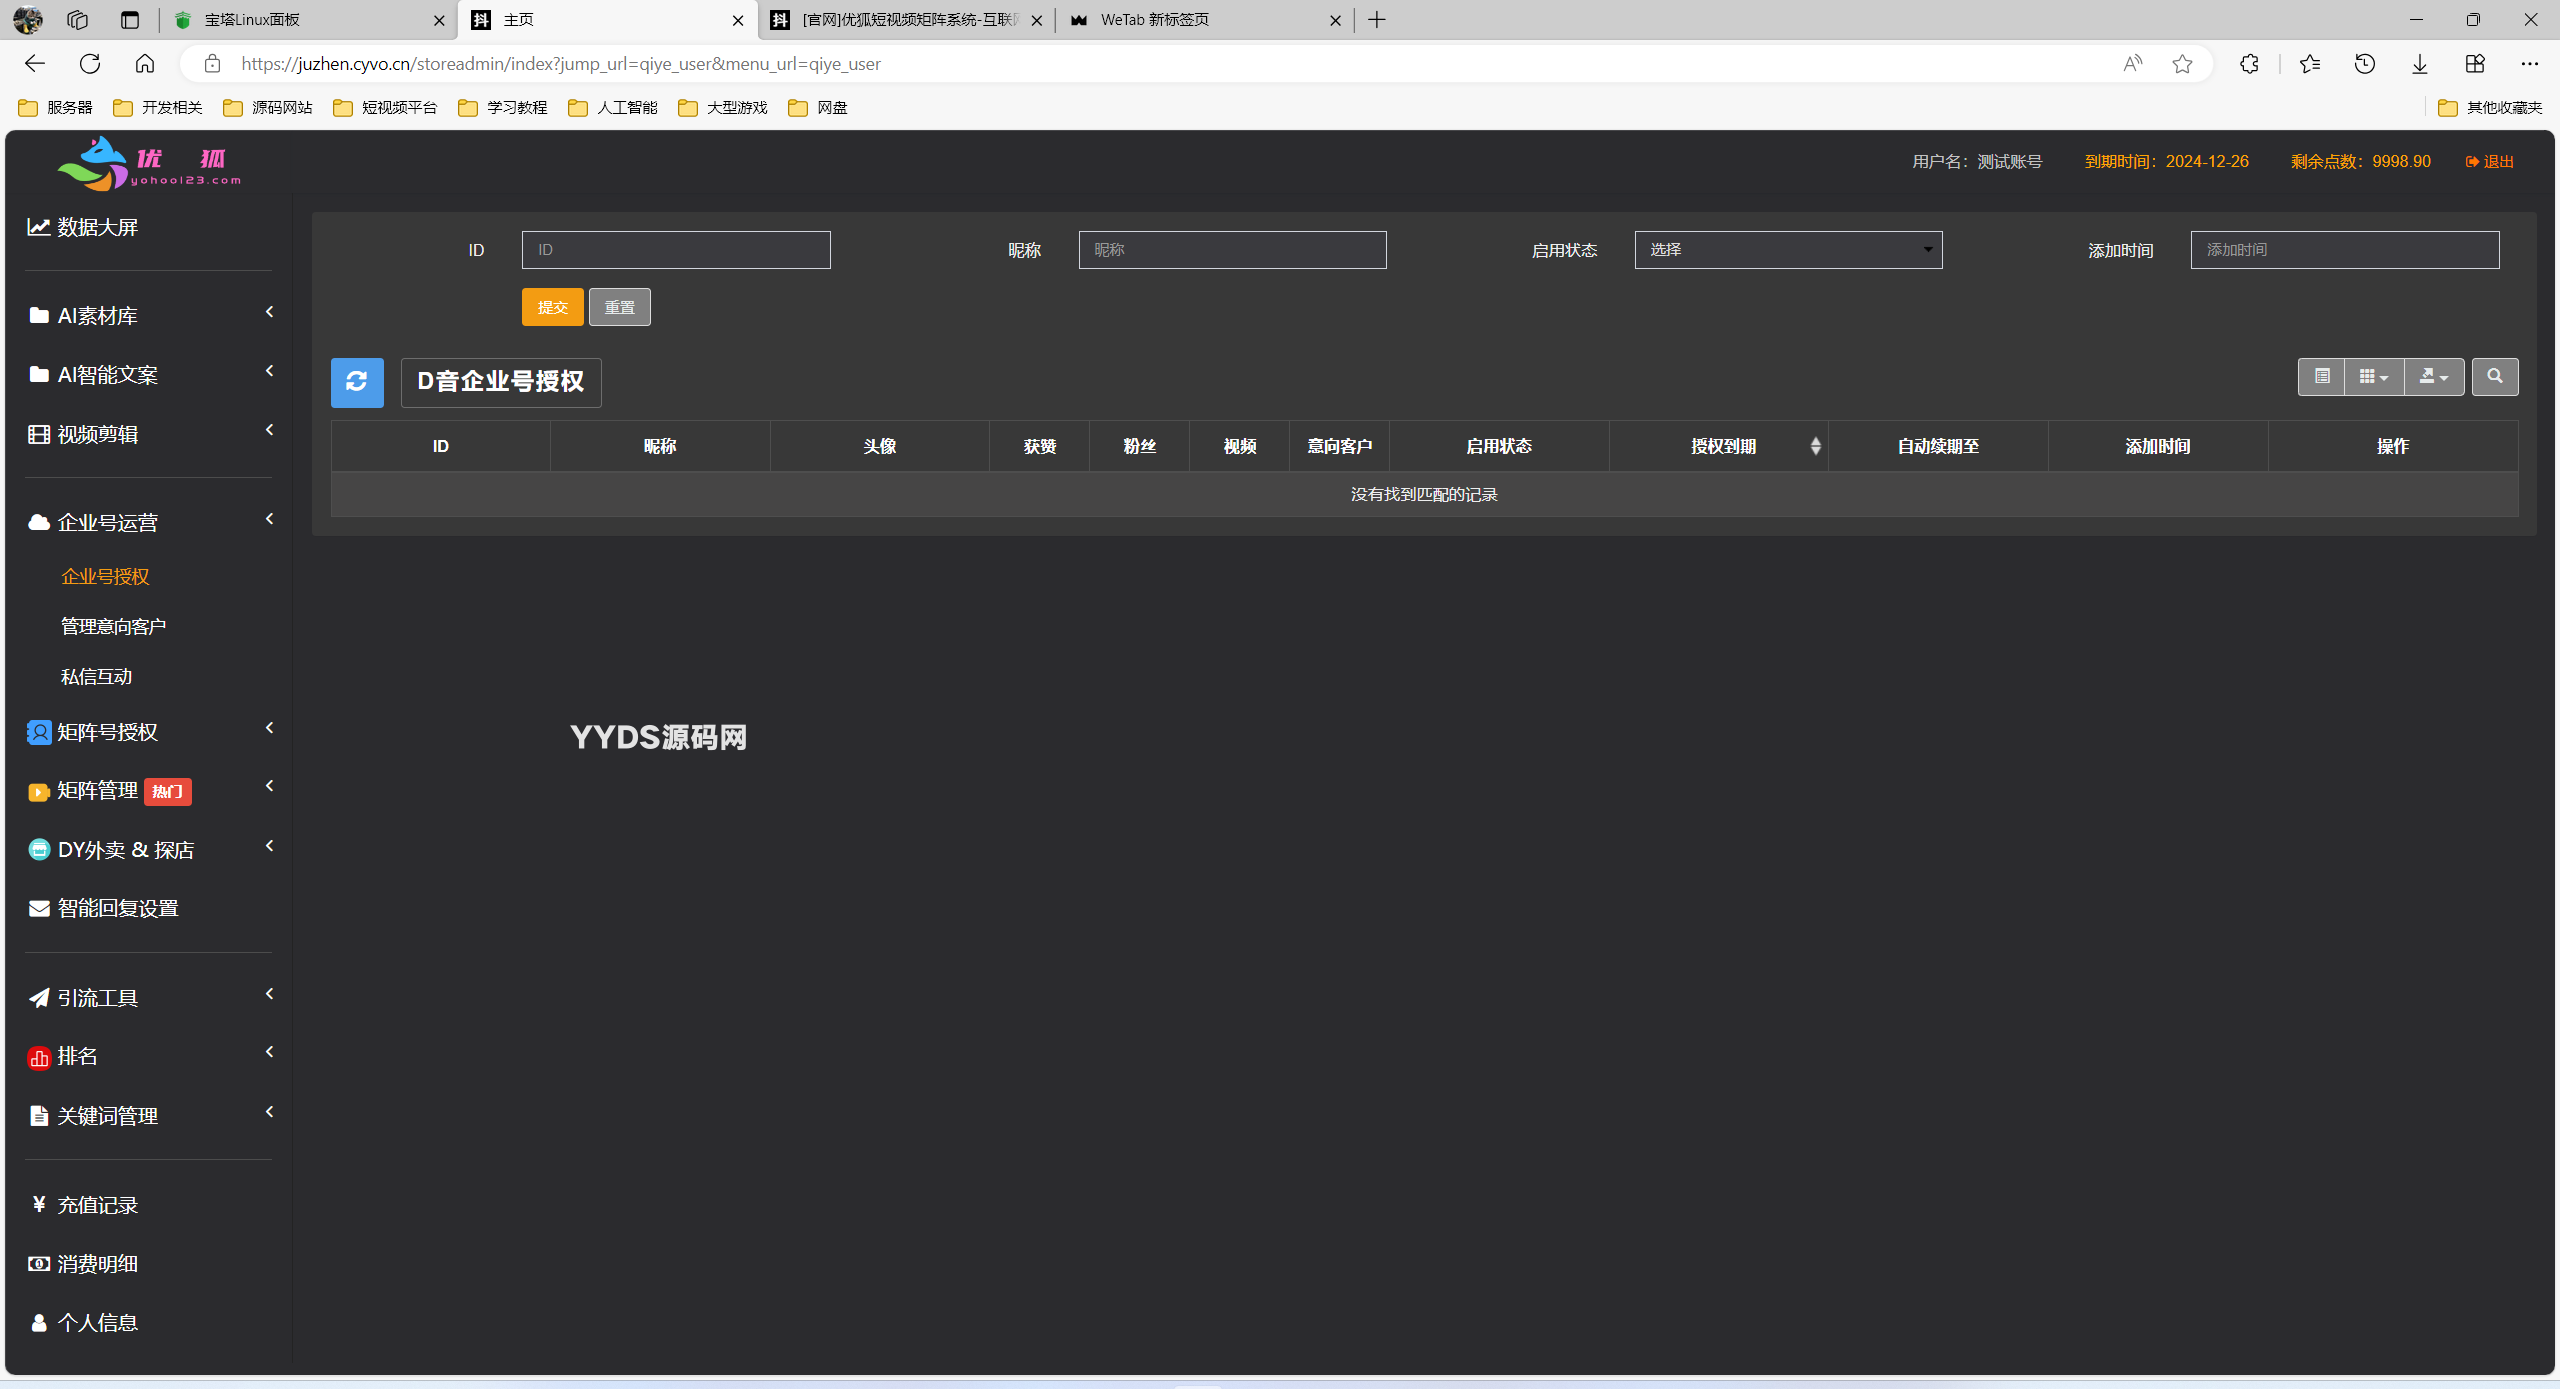The image size is (2560, 1389).
Task: Click the 昵称 search input field
Action: 1232,250
